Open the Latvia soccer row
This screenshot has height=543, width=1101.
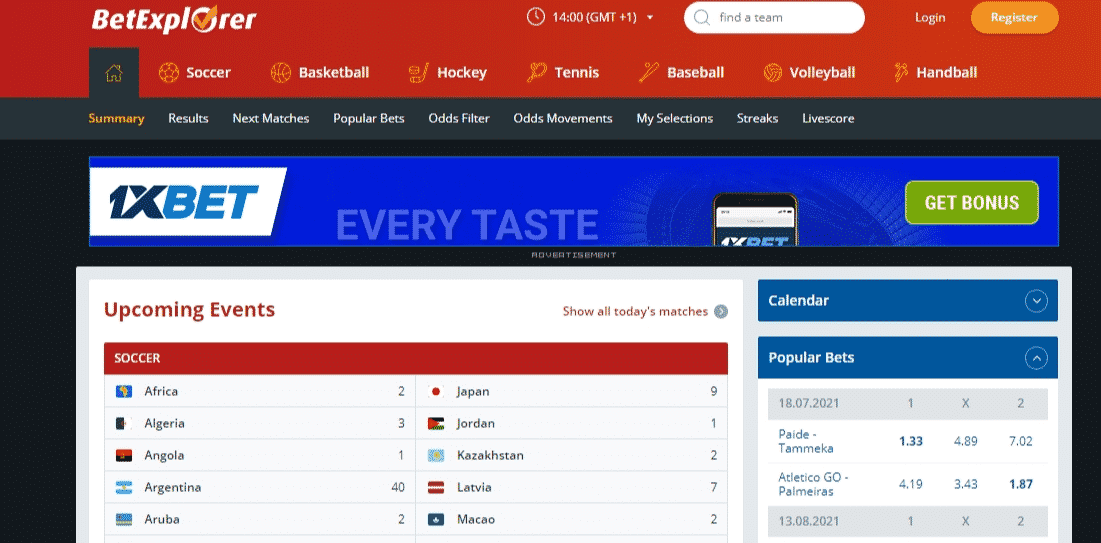click(572, 488)
